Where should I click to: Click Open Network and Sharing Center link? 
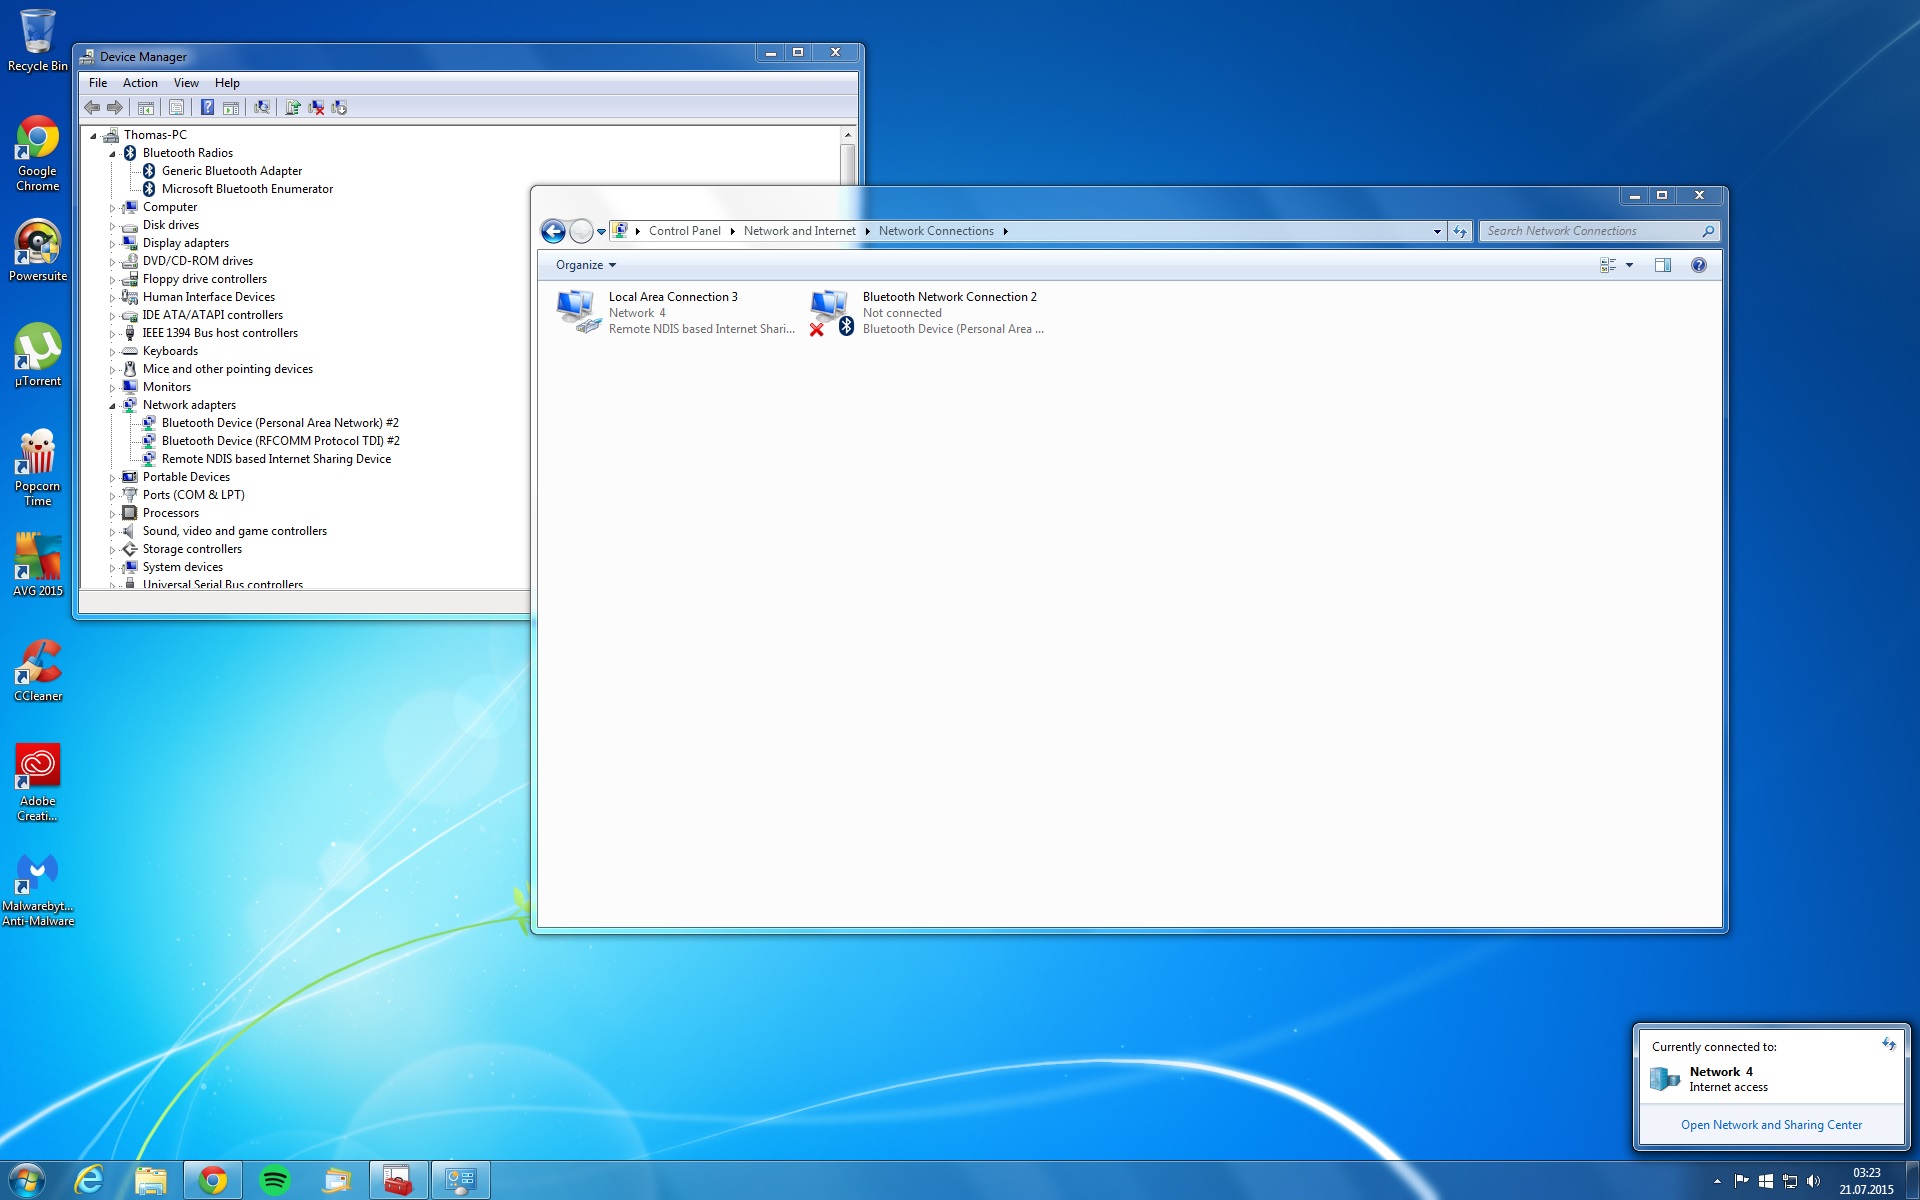[1771, 1125]
